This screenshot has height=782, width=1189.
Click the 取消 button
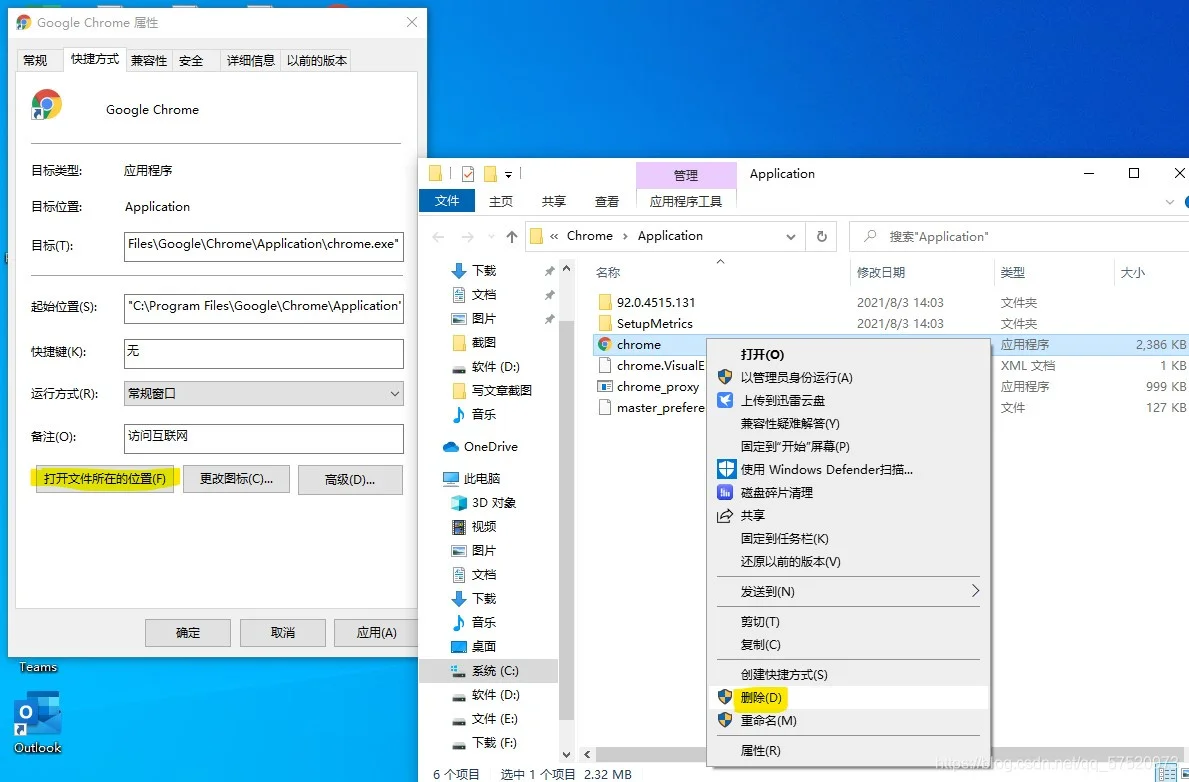tap(283, 633)
